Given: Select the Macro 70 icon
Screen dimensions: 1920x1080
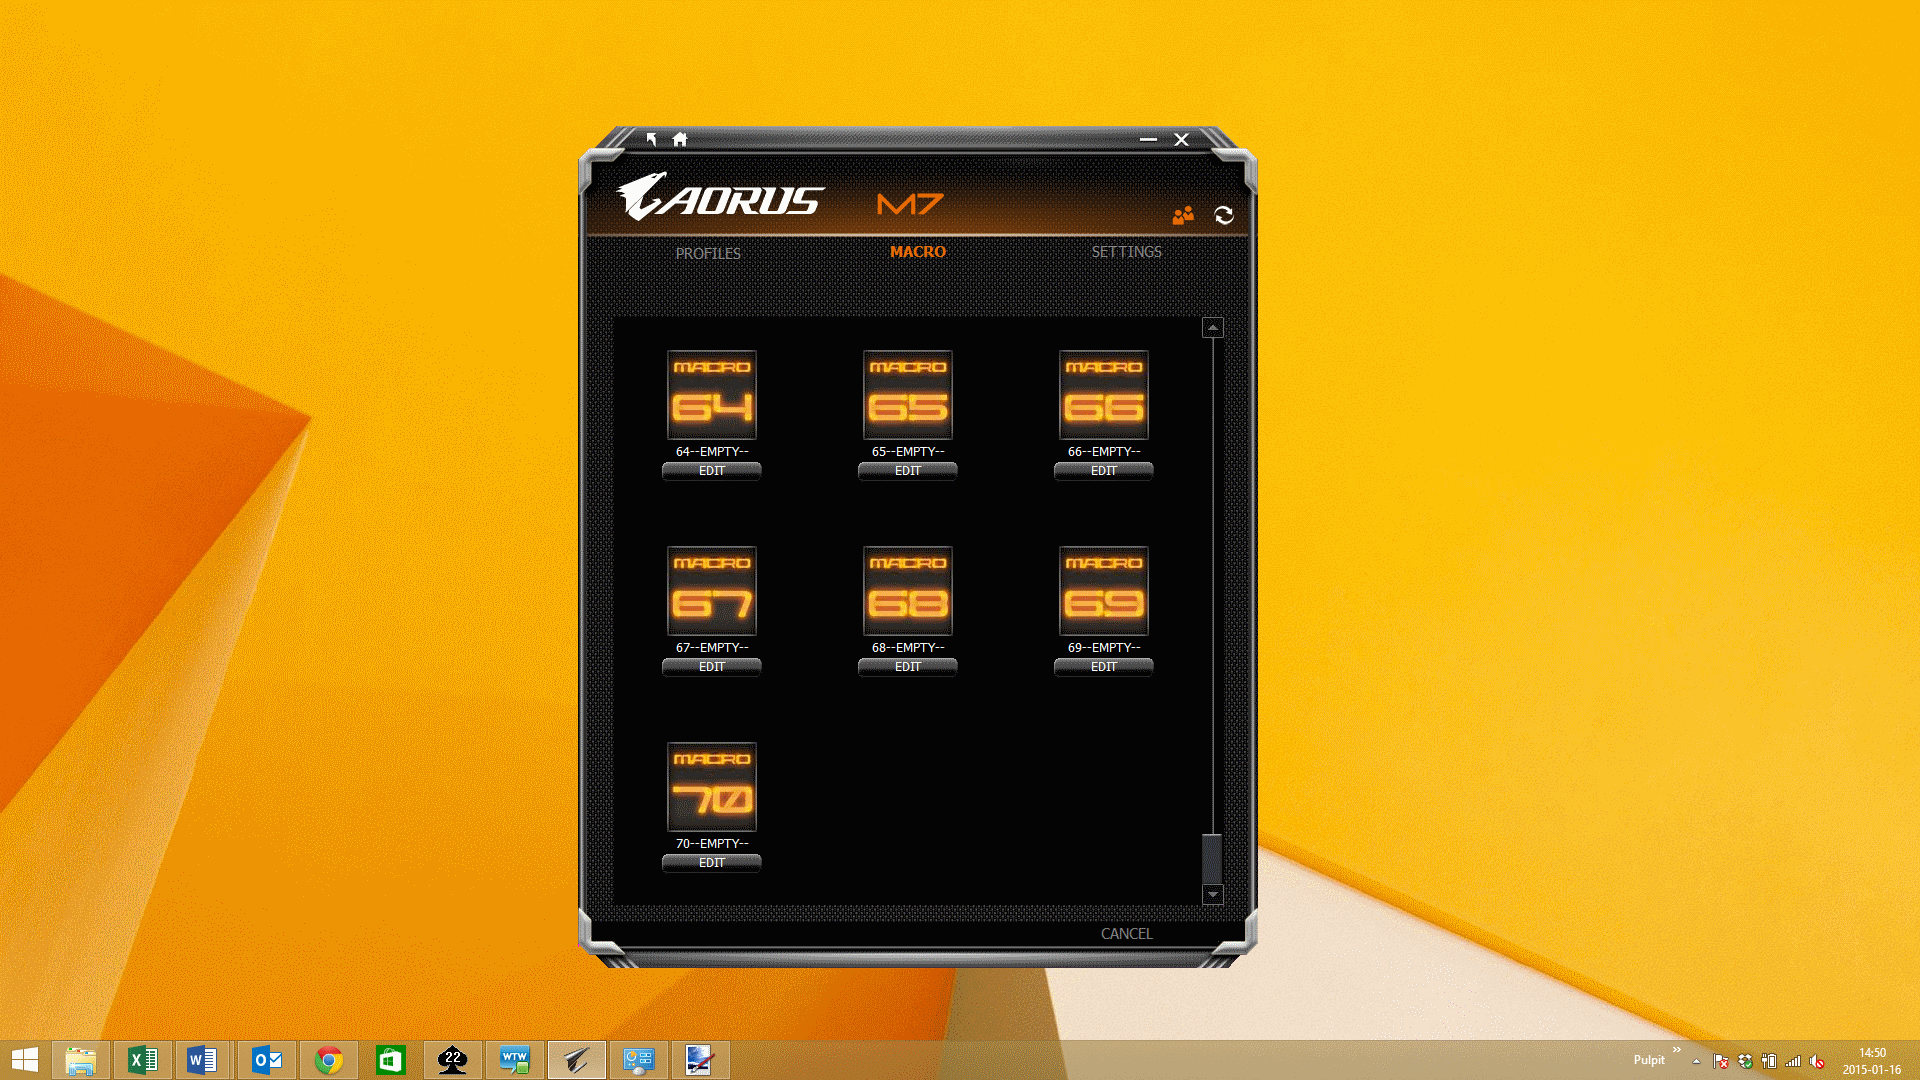Looking at the screenshot, I should coord(712,787).
